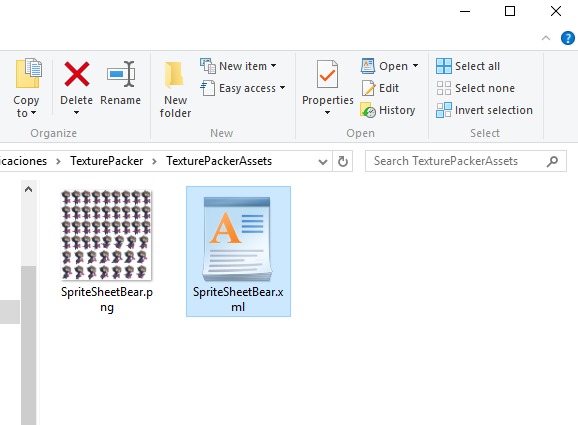This screenshot has height=425, width=578.
Task: Click the Copy to icon
Action: point(28,73)
